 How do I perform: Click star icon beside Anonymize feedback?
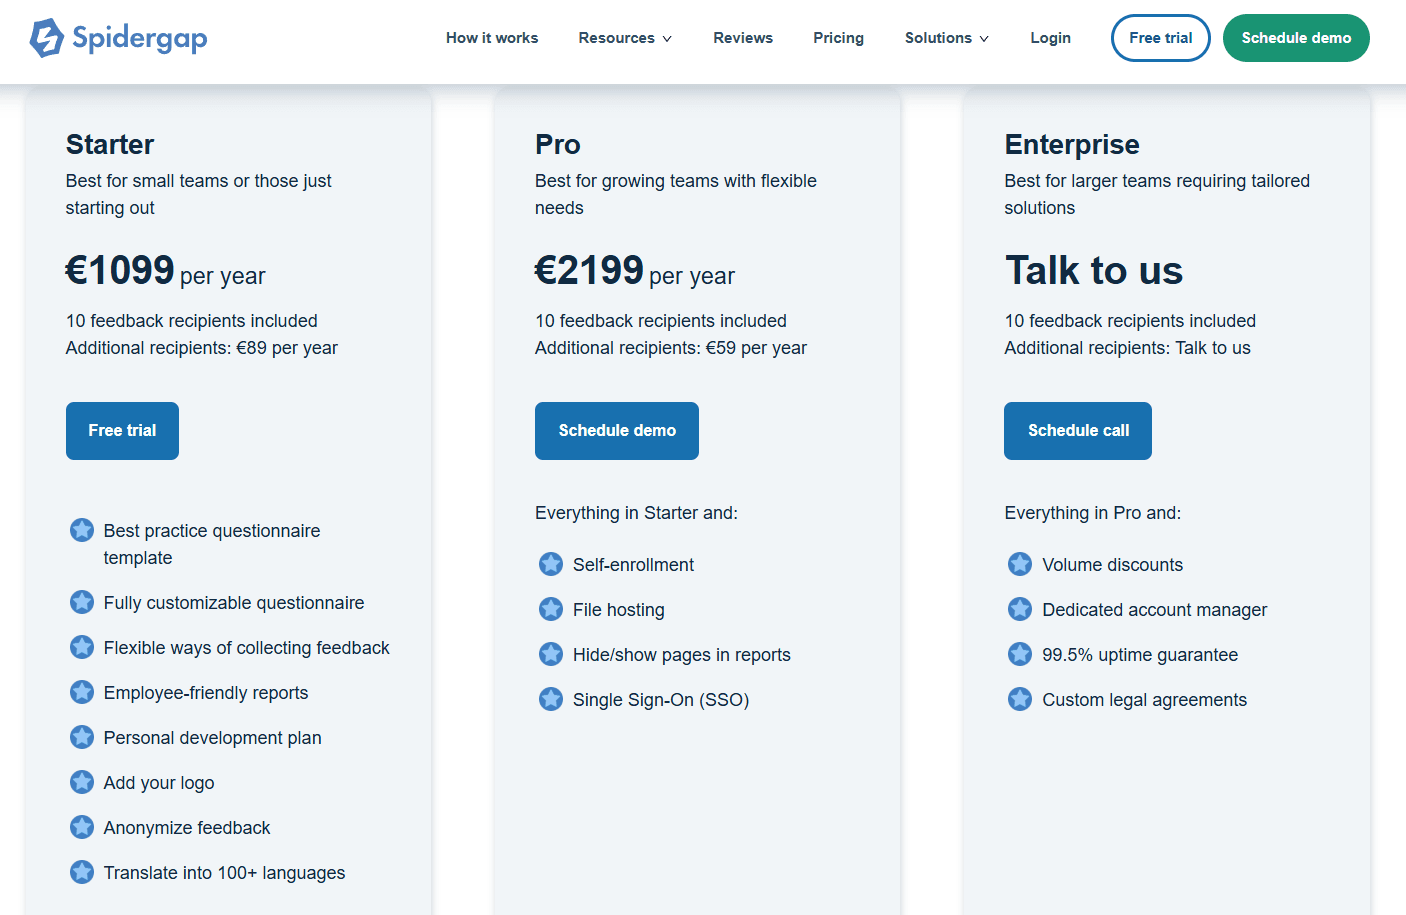coord(82,827)
